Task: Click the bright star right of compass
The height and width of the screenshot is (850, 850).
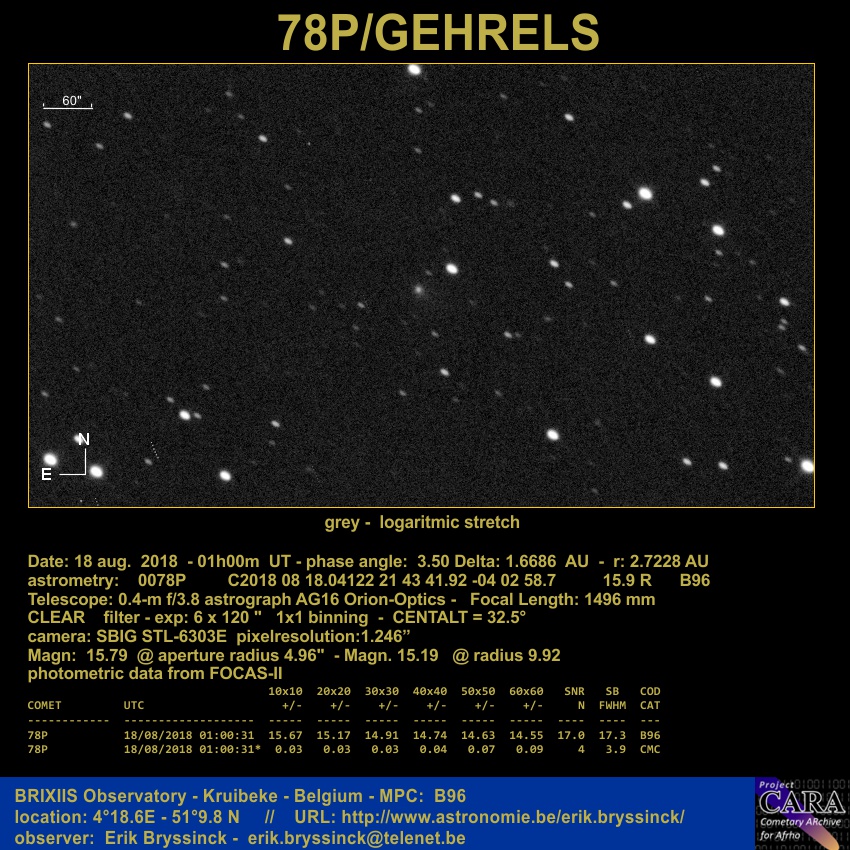Action: click(97, 471)
